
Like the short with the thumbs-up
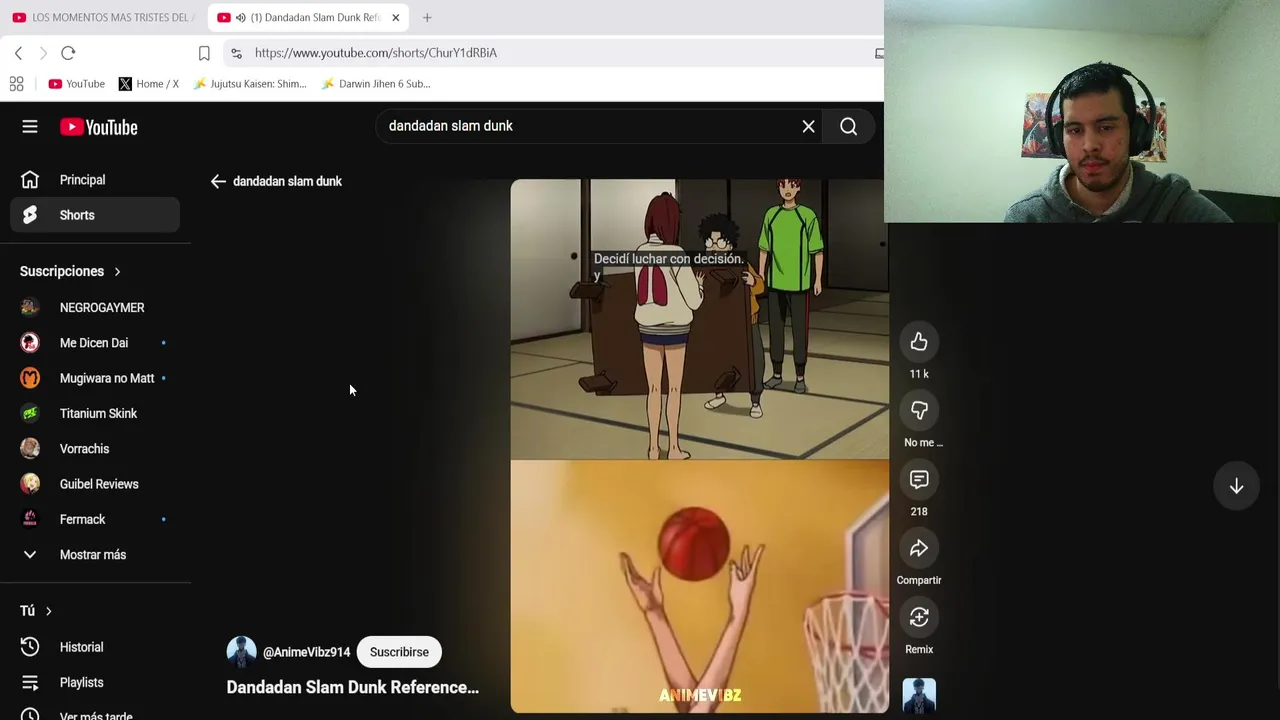click(x=919, y=342)
